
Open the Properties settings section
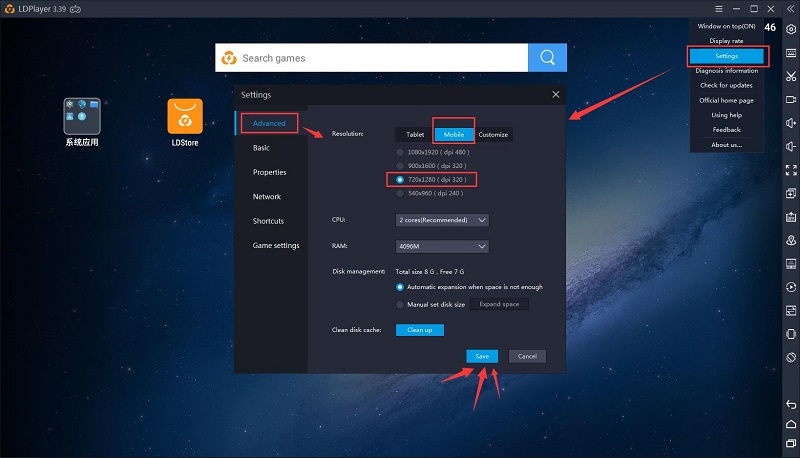(269, 172)
